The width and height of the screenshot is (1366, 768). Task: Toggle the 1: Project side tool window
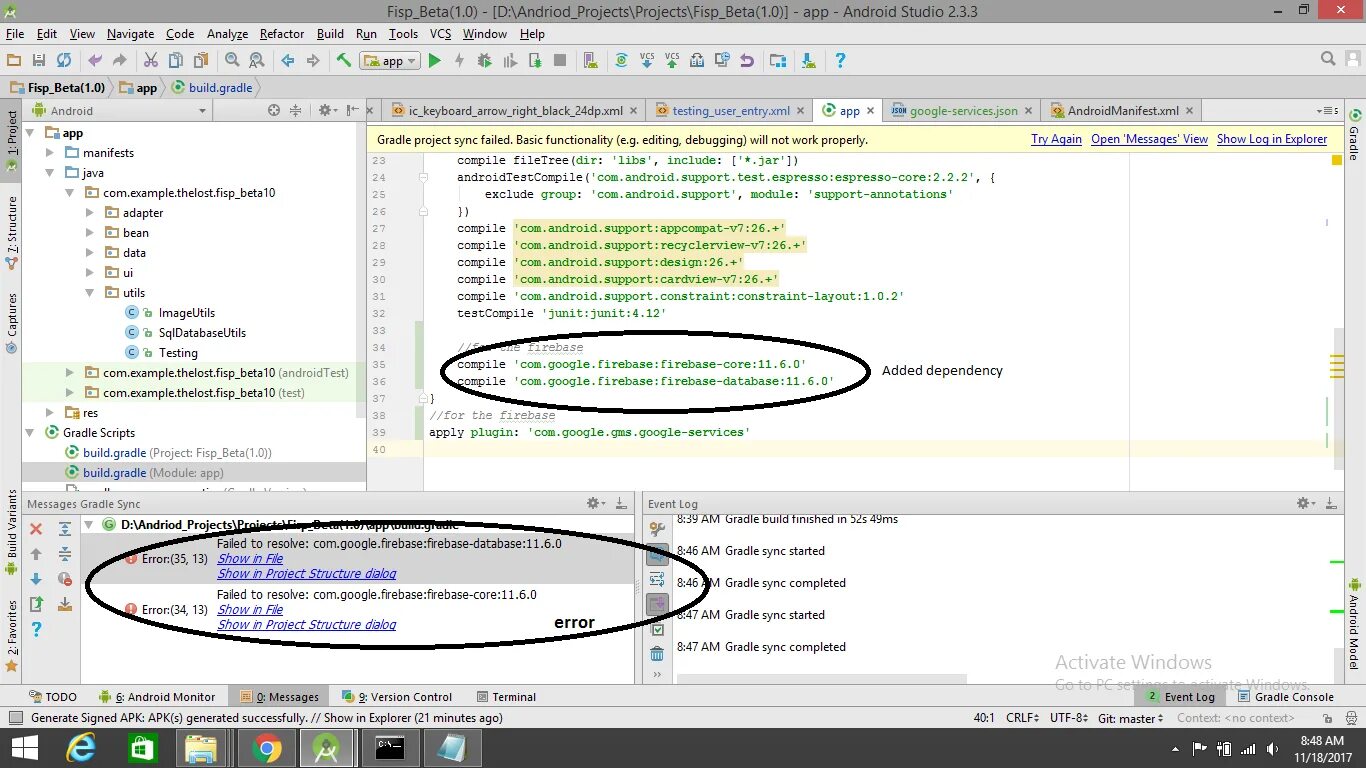[12, 140]
